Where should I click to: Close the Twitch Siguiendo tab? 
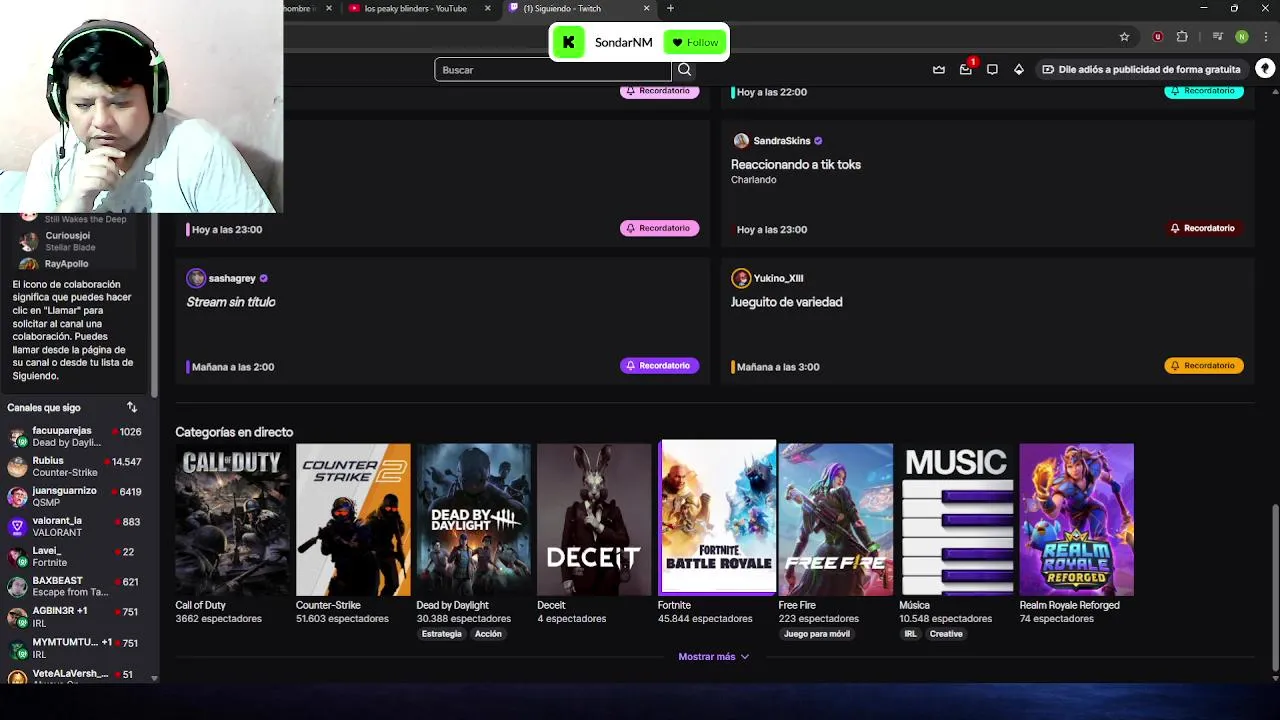click(646, 8)
